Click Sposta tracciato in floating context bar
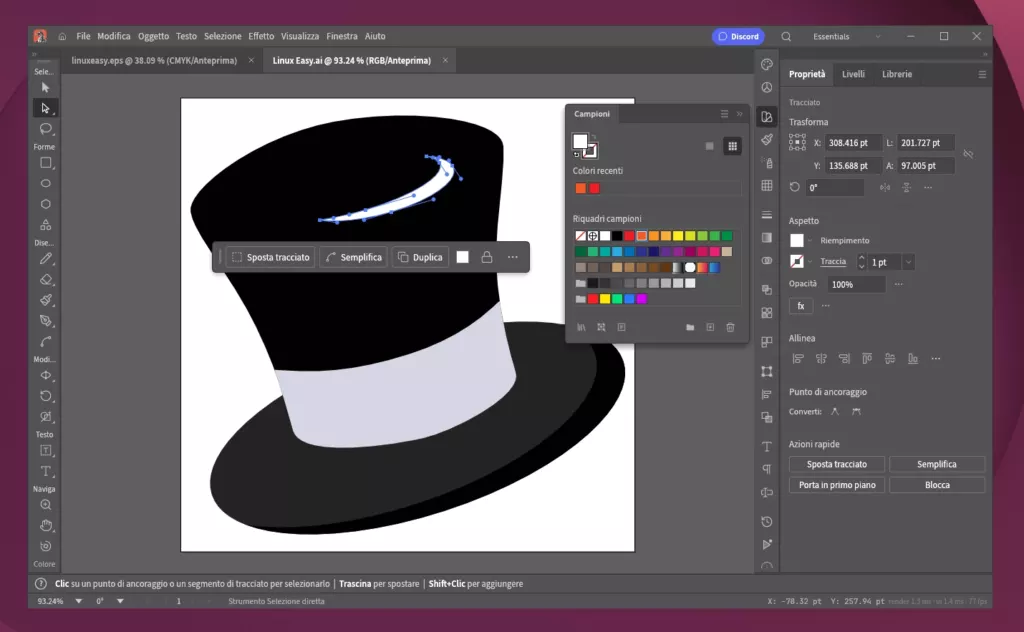Screen dimensions: 1024x632 click(270, 257)
